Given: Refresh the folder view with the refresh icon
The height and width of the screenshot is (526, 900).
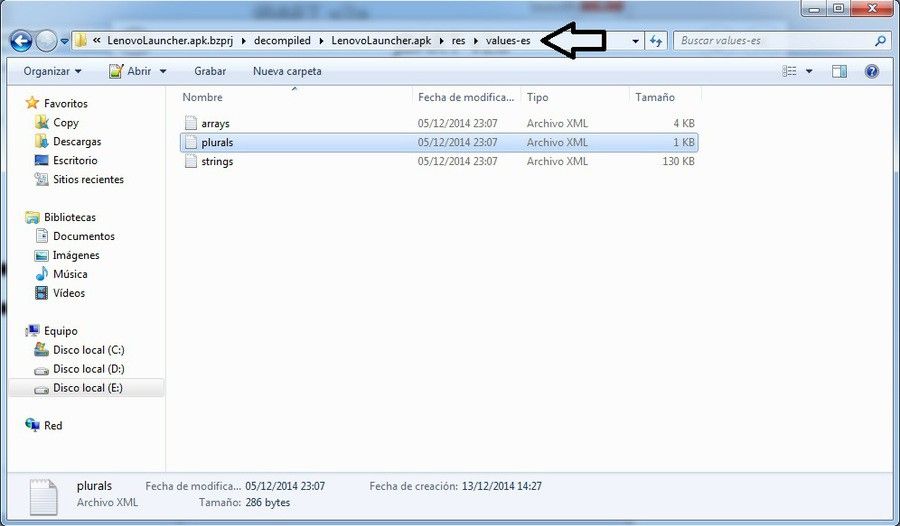Looking at the screenshot, I should click(655, 41).
